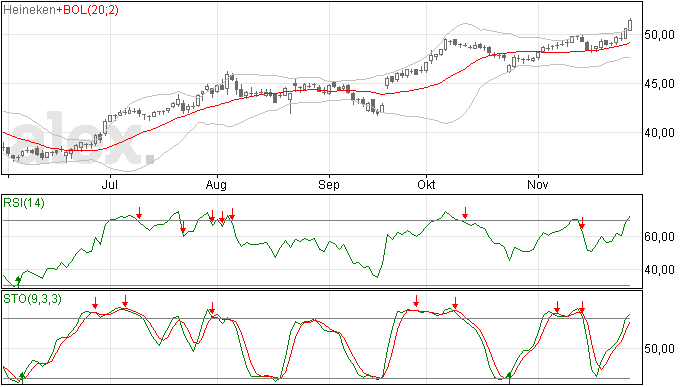690x387 pixels.
Task: Click the 60,00 RSI axis value
Action: 659,237
